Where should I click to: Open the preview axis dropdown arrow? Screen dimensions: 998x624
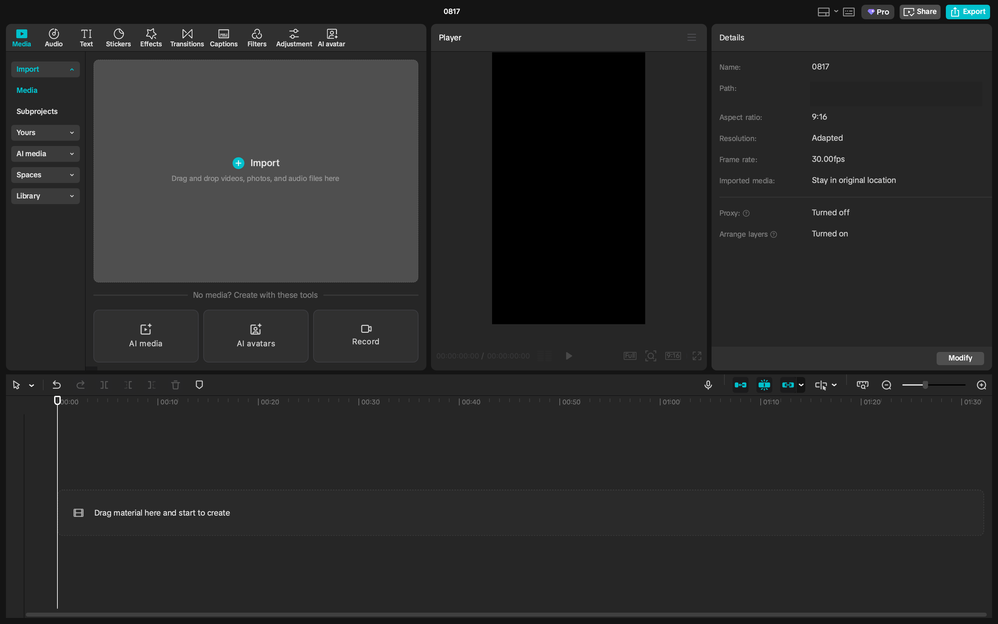834,385
